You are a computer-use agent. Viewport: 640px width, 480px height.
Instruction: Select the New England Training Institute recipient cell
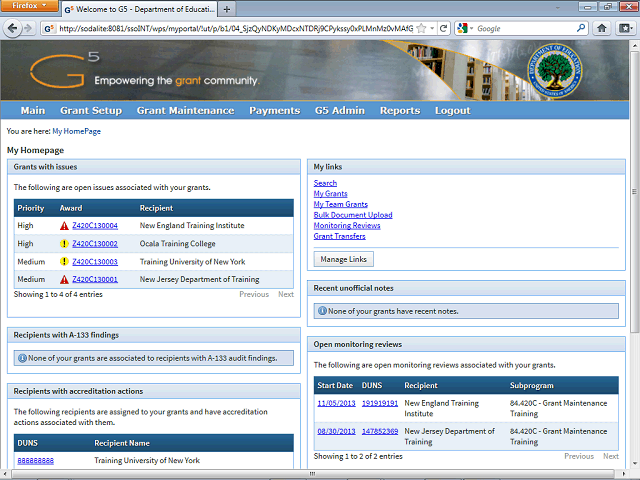click(x=192, y=226)
